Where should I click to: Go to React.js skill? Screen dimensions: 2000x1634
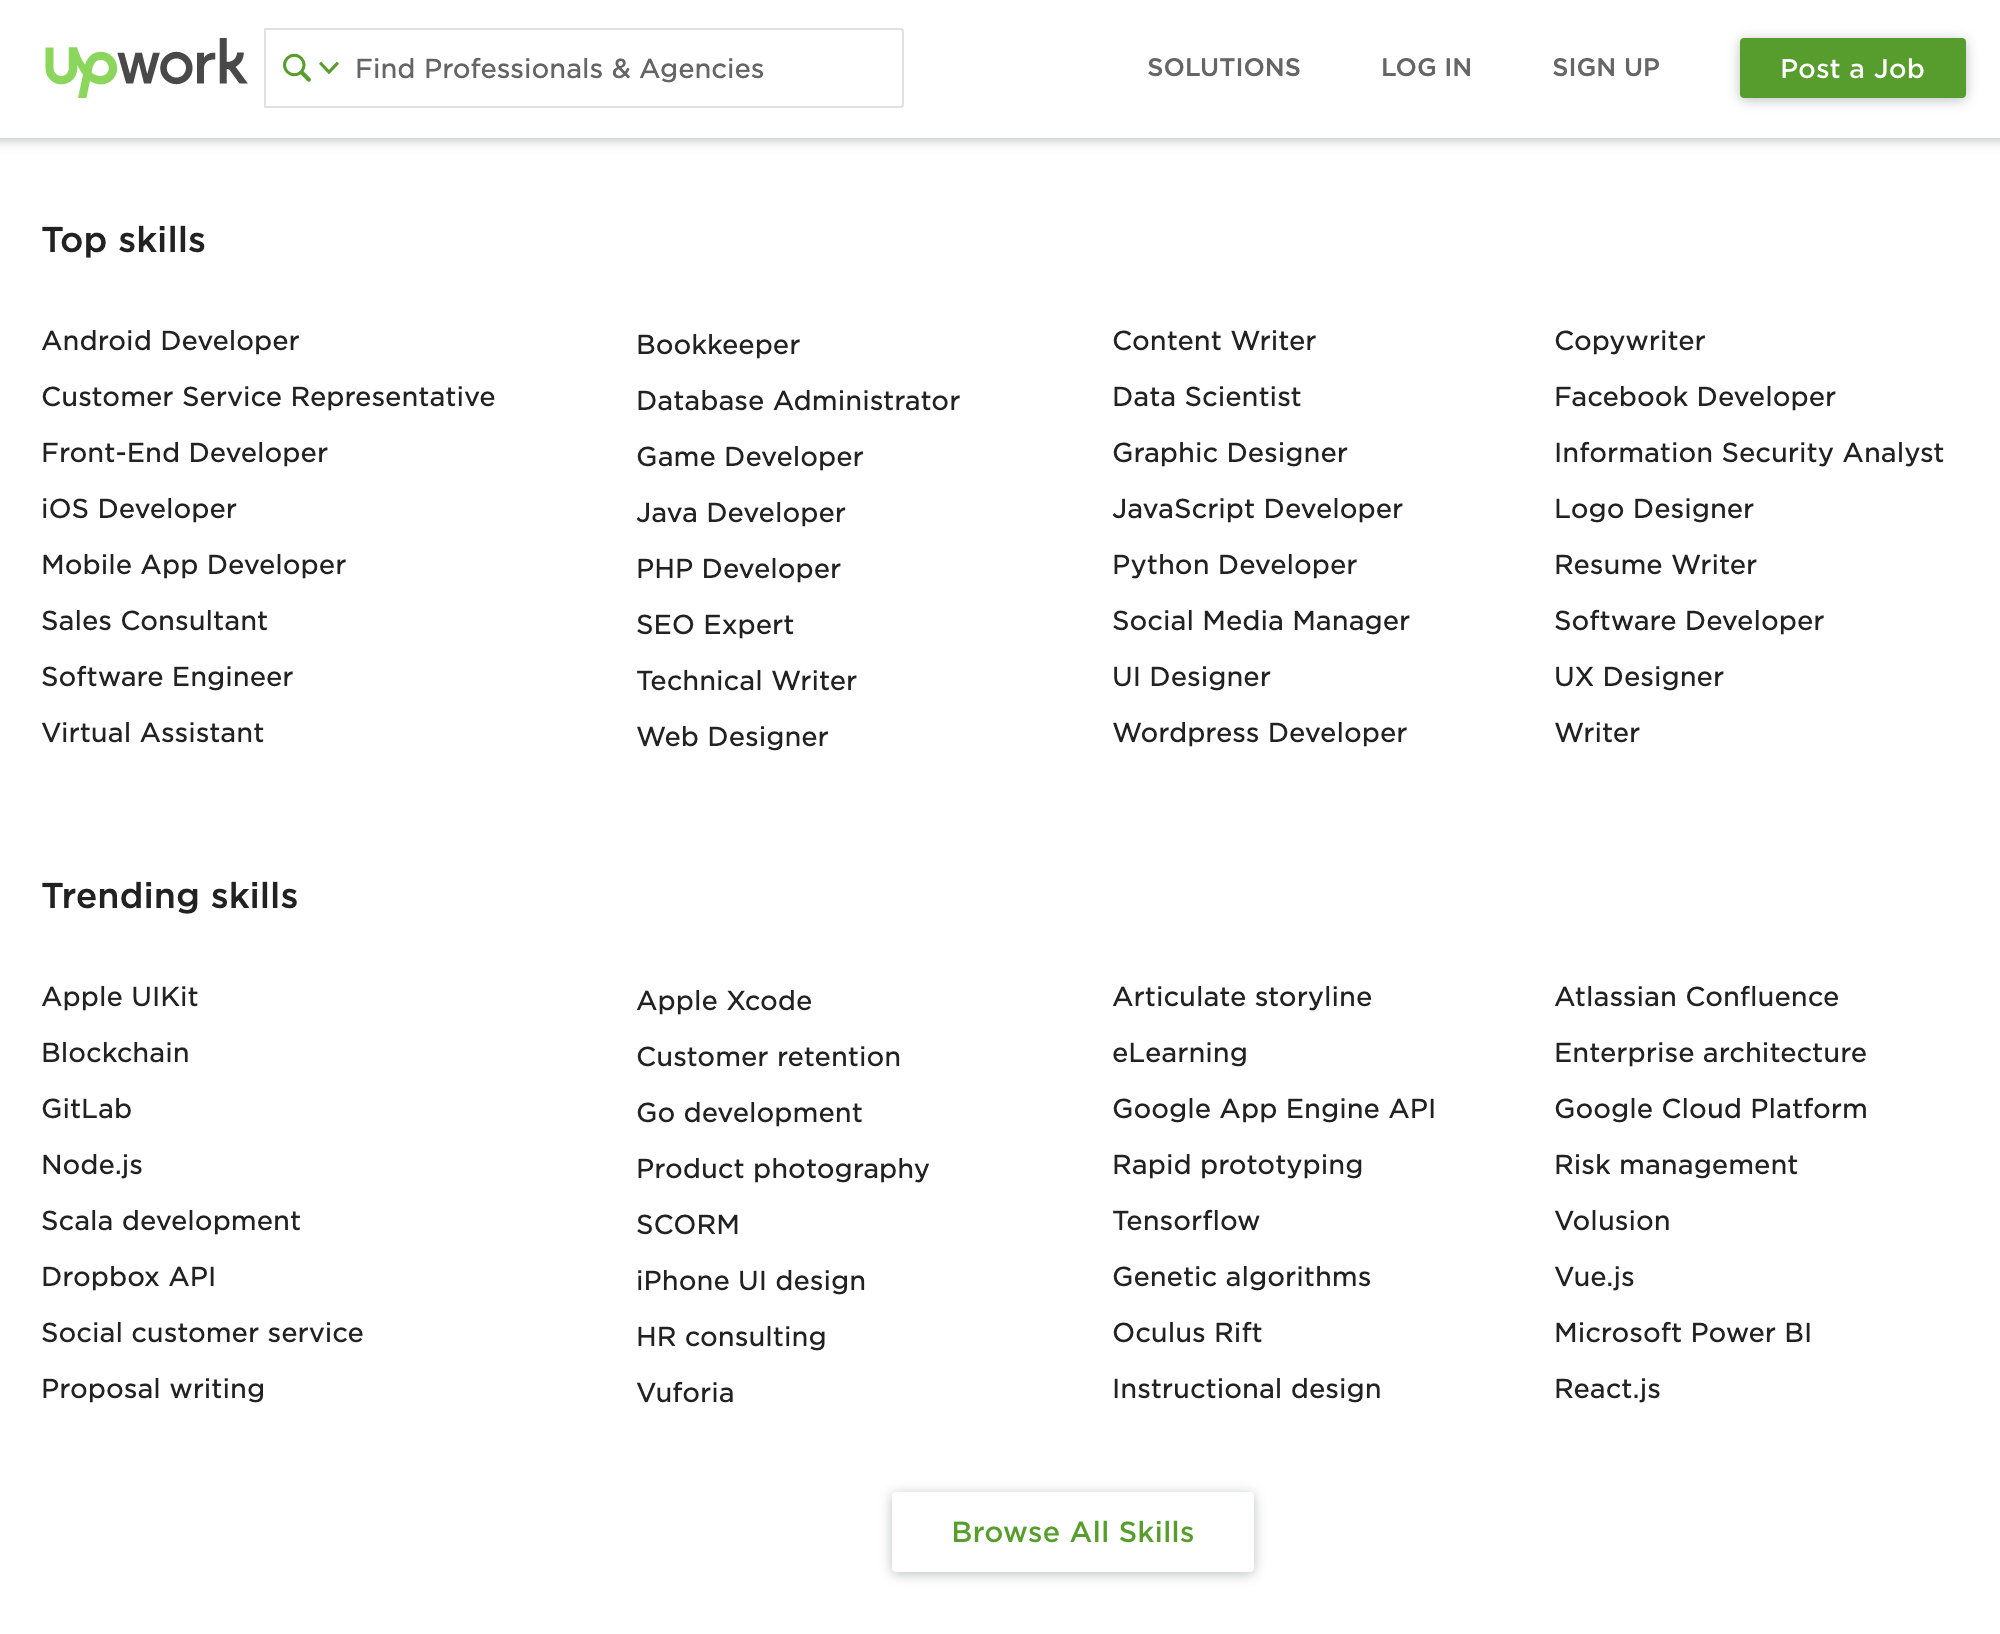1607,1389
